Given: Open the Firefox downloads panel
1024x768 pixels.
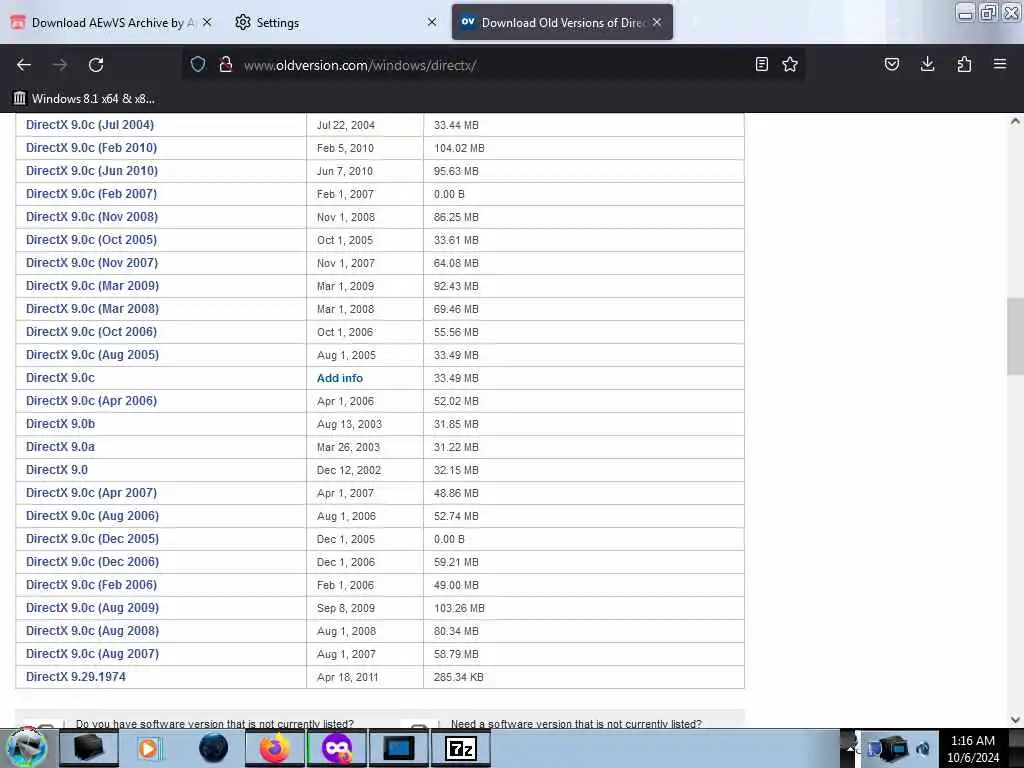Looking at the screenshot, I should [927, 64].
